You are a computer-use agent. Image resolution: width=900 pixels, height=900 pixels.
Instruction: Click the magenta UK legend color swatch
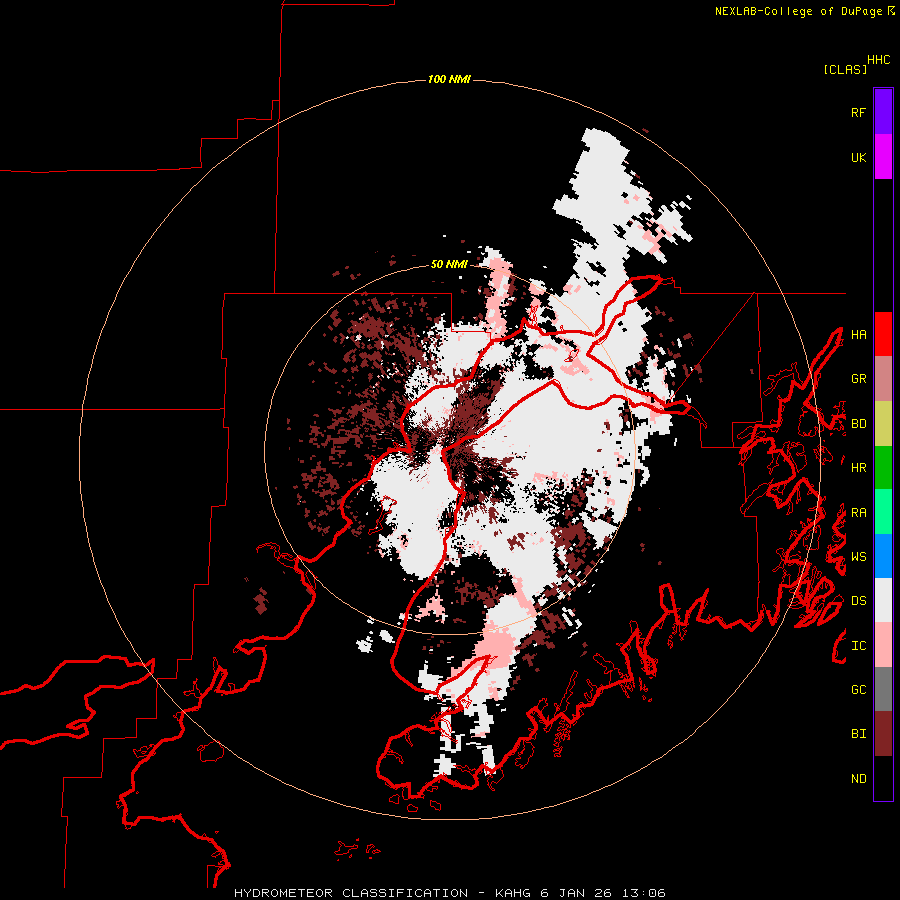pyautogui.click(x=883, y=157)
